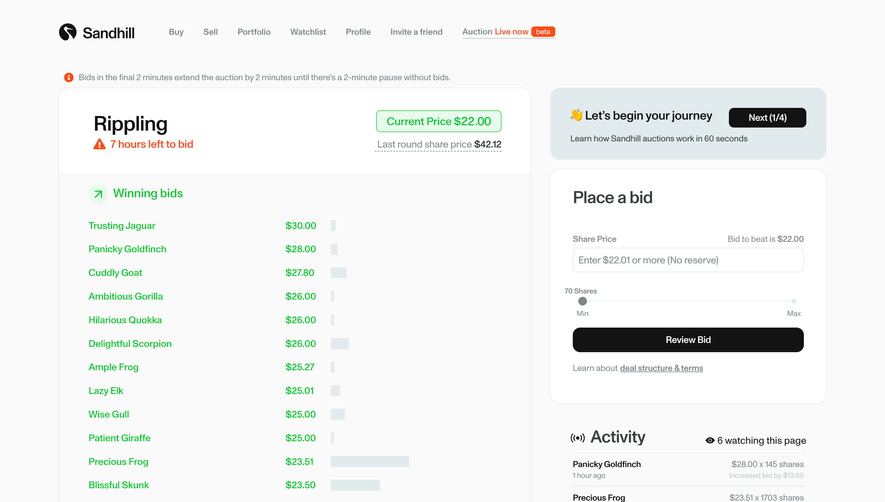Select Invite a friend
Image resolution: width=885 pixels, height=502 pixels.
(417, 32)
